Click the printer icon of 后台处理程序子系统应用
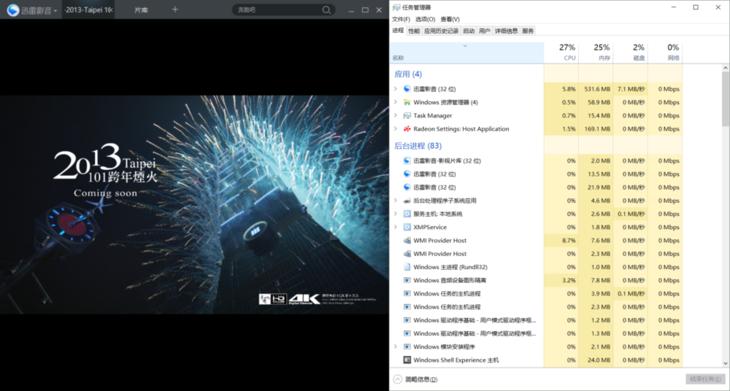 pyautogui.click(x=407, y=201)
